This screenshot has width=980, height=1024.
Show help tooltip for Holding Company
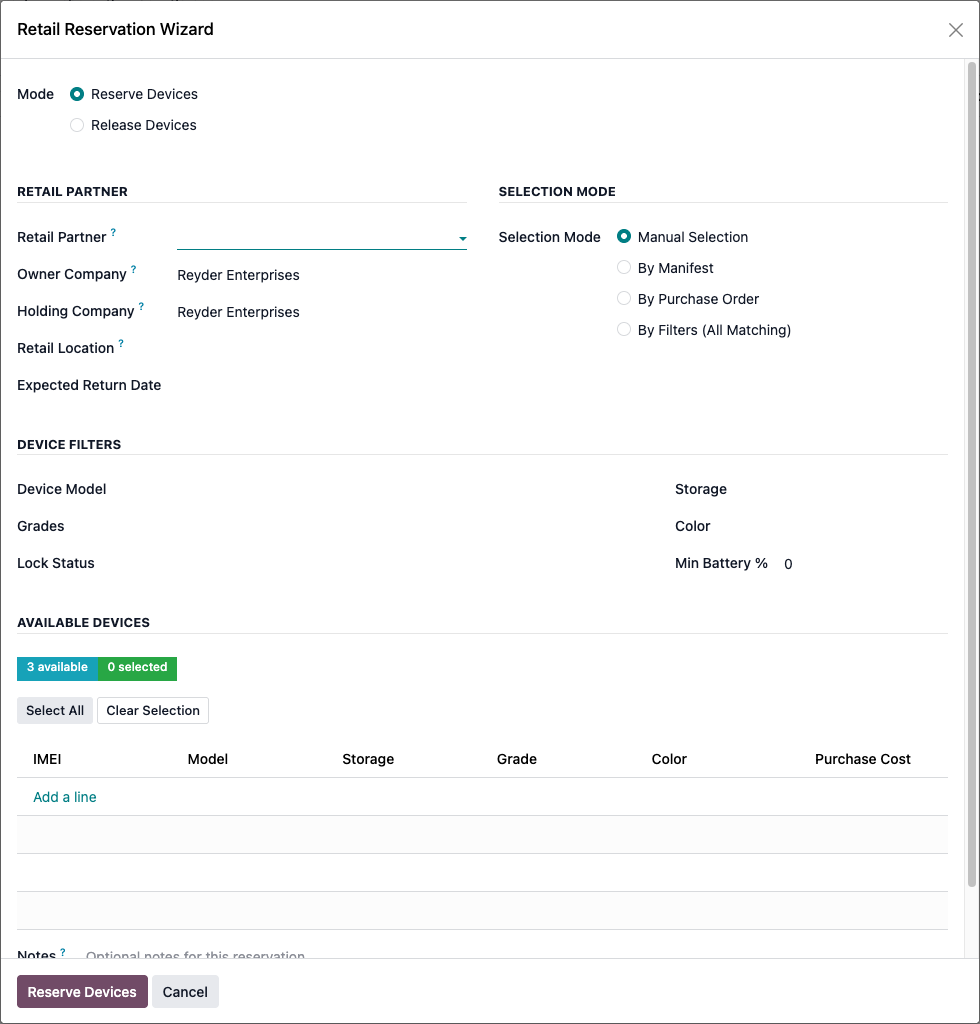tap(141, 306)
